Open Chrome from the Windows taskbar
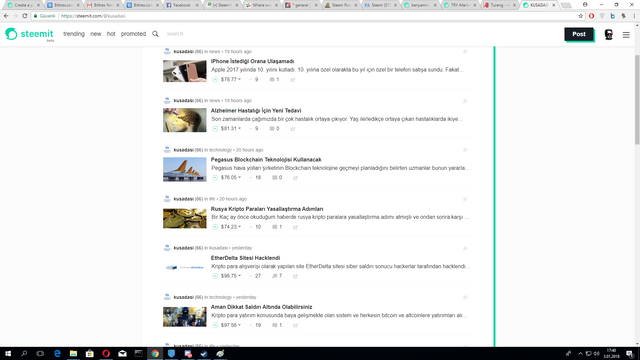 pyautogui.click(x=155, y=353)
